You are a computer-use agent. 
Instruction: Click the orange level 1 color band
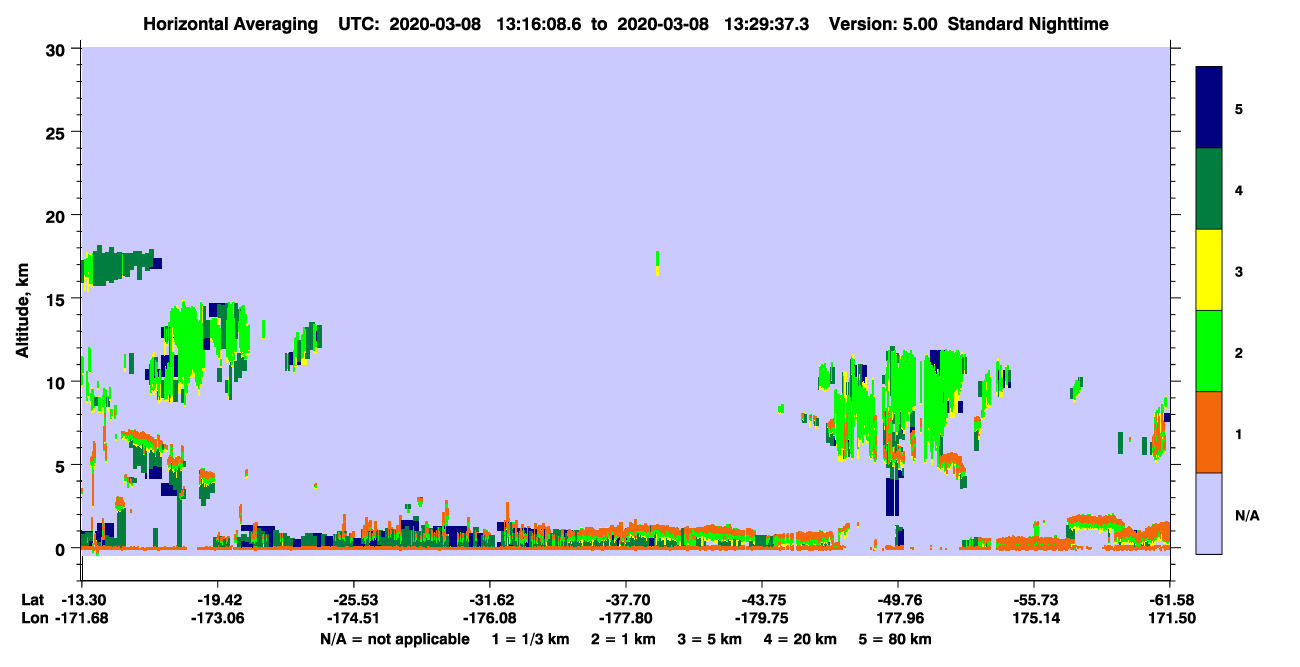tap(1209, 432)
